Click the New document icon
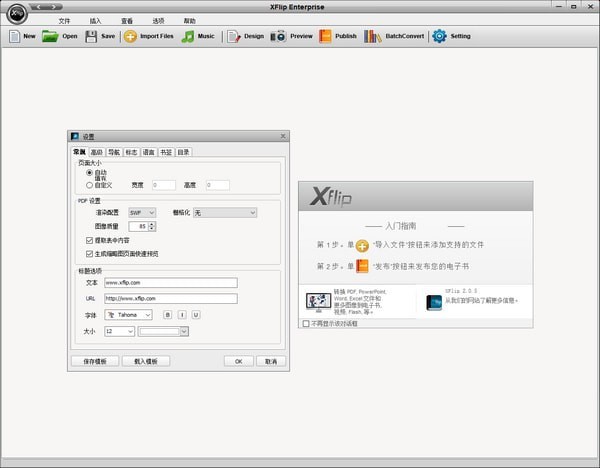This screenshot has width=600, height=468. point(14,36)
